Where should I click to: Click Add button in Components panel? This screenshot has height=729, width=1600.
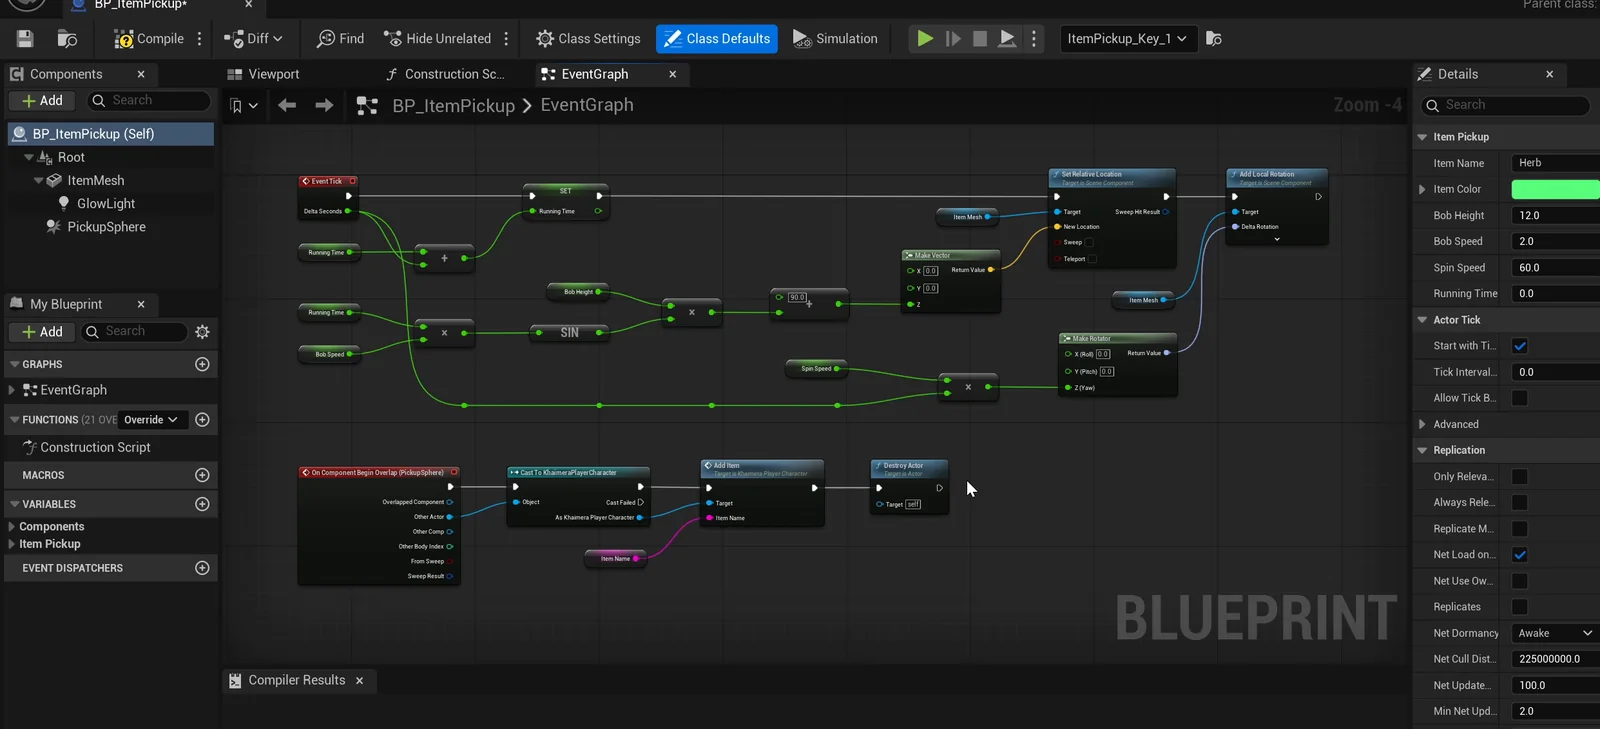tap(42, 101)
